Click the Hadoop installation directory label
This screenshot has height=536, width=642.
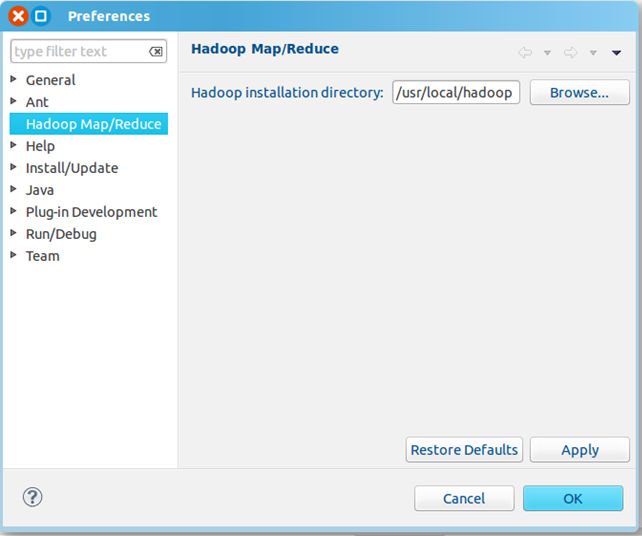(x=287, y=93)
